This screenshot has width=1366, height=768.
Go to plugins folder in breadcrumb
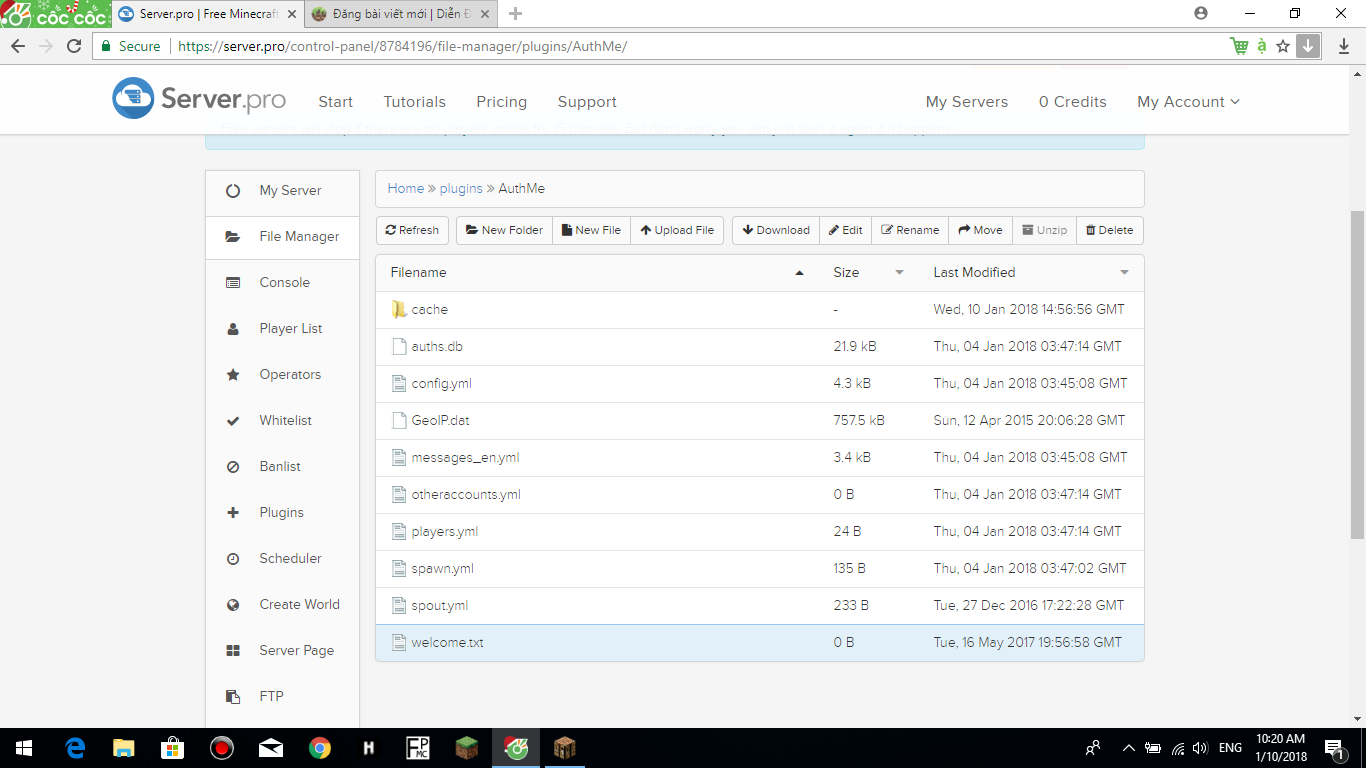[460, 189]
